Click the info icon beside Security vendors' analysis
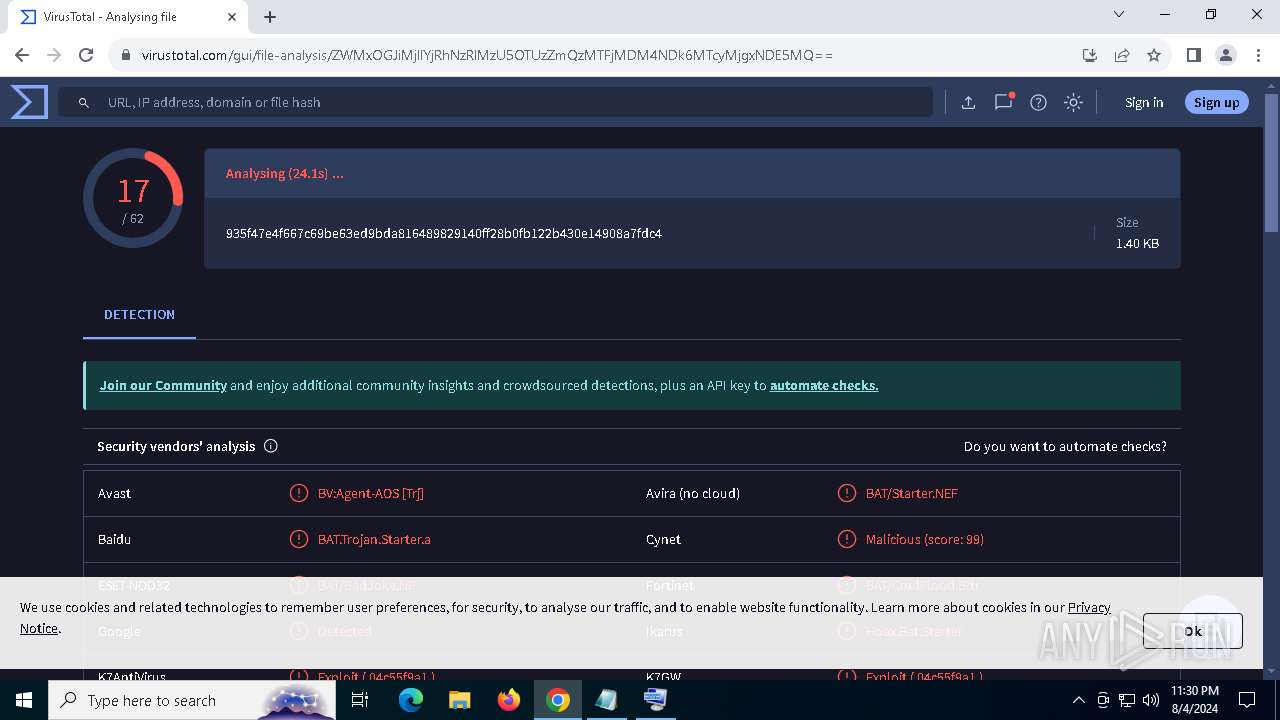Viewport: 1280px width, 720px height. (270, 446)
